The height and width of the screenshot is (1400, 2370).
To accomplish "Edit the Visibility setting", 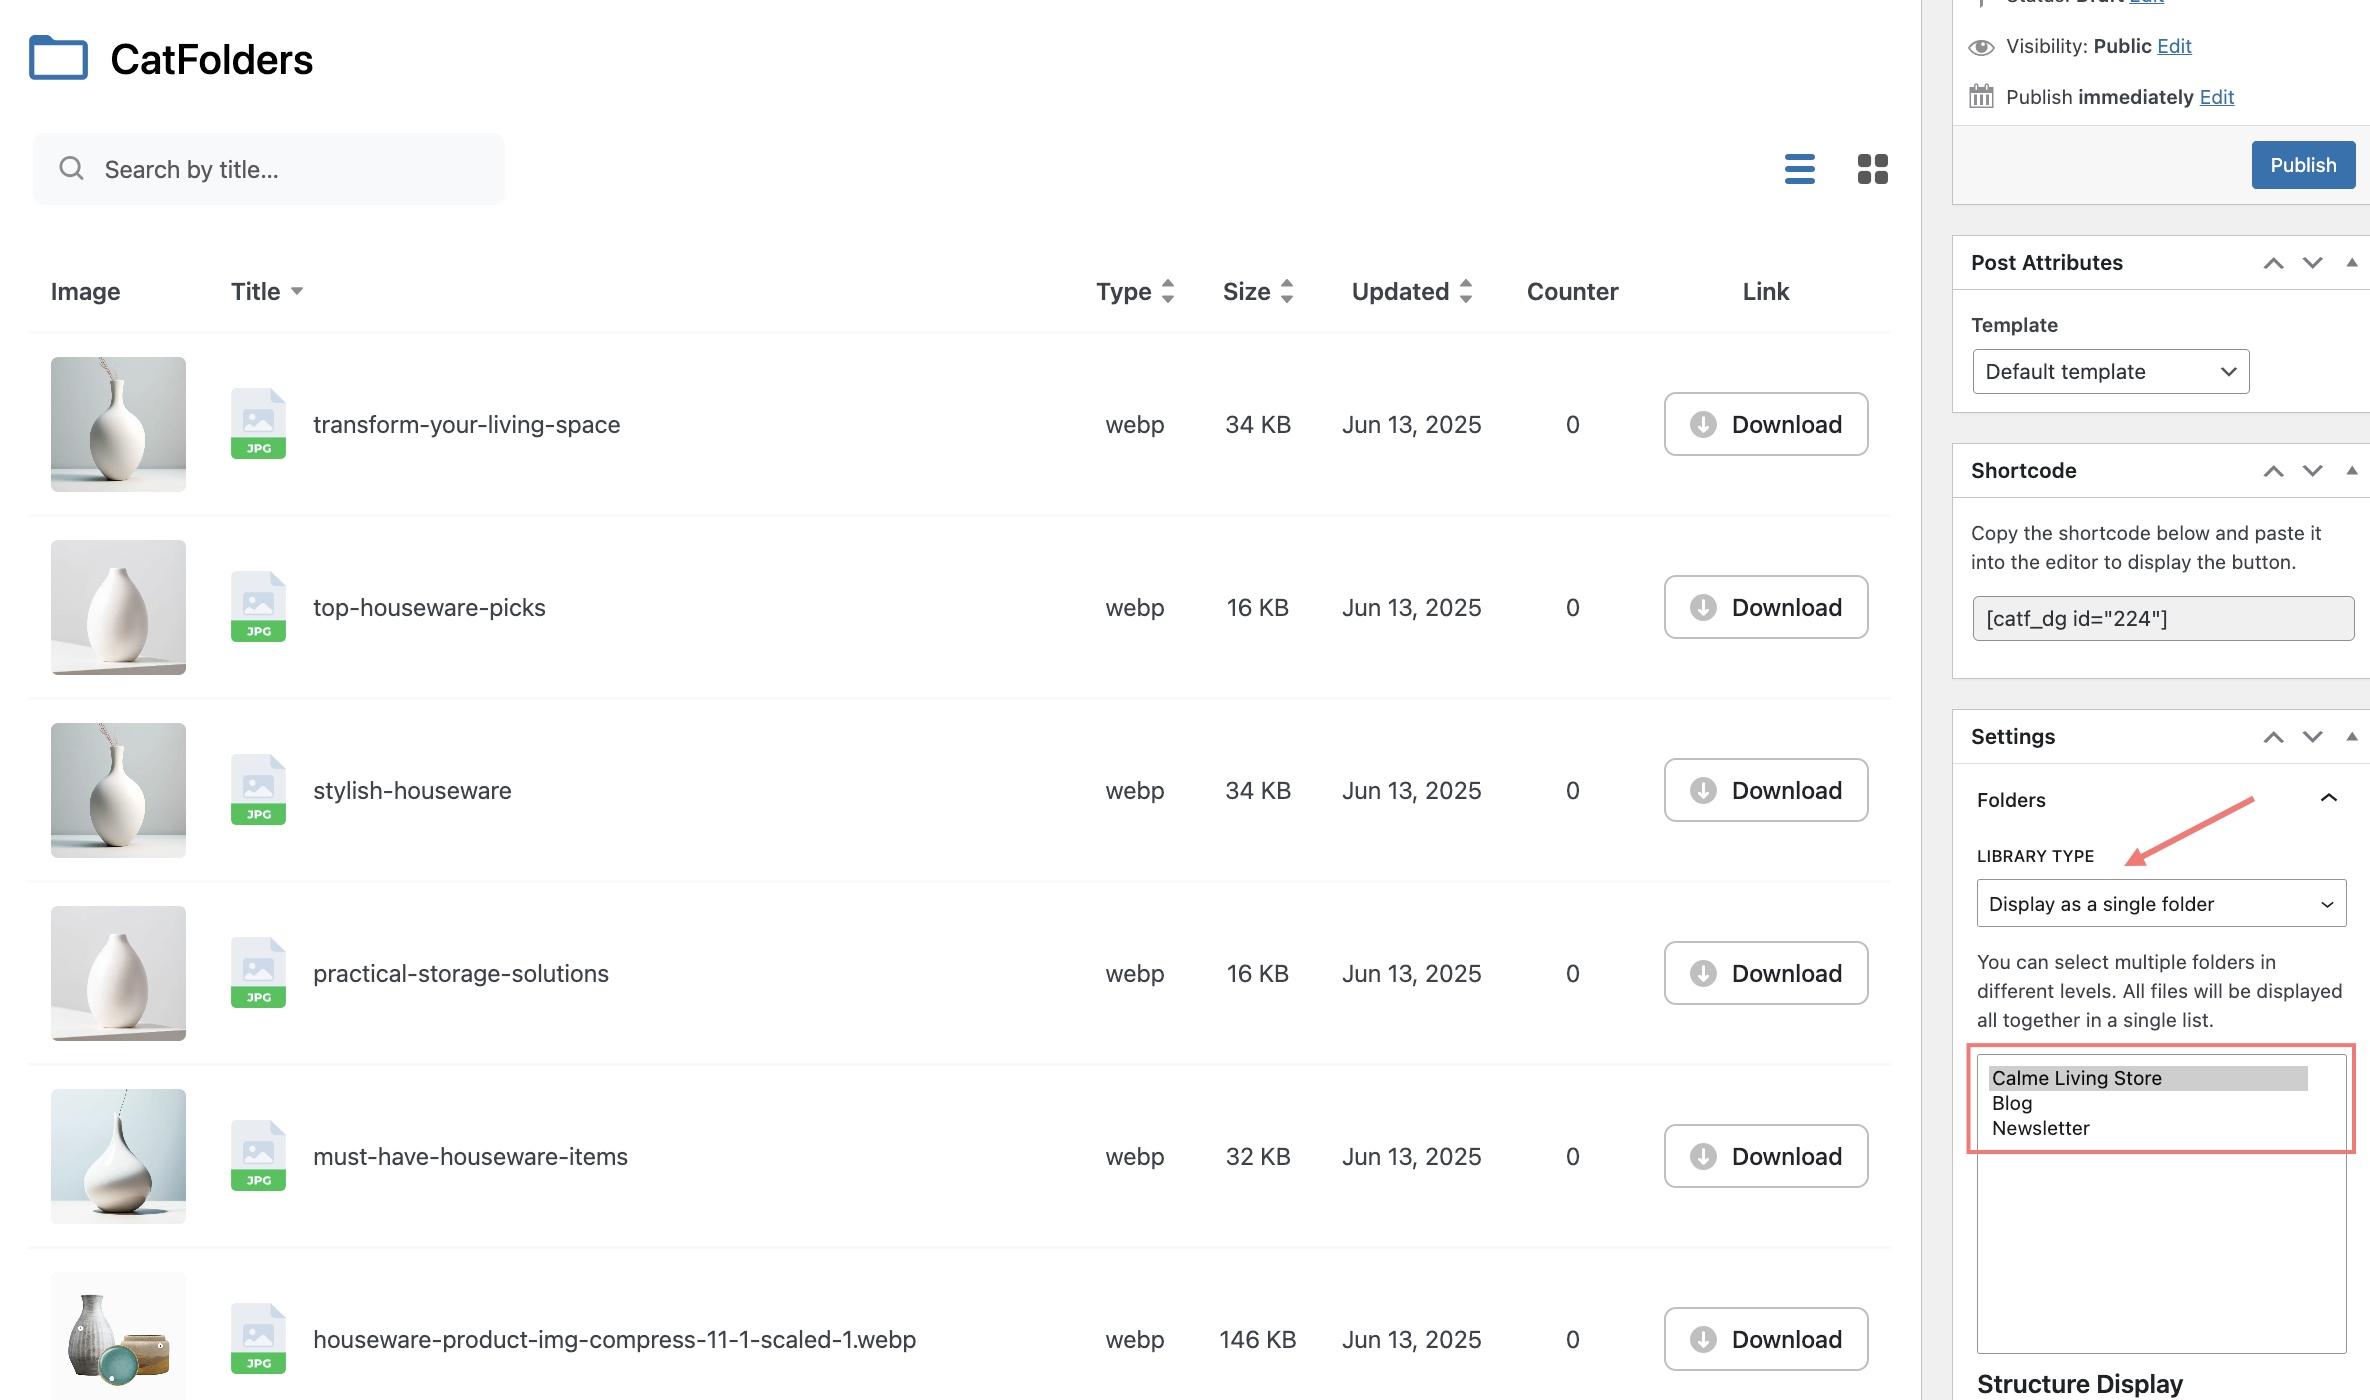I will coord(2174,46).
